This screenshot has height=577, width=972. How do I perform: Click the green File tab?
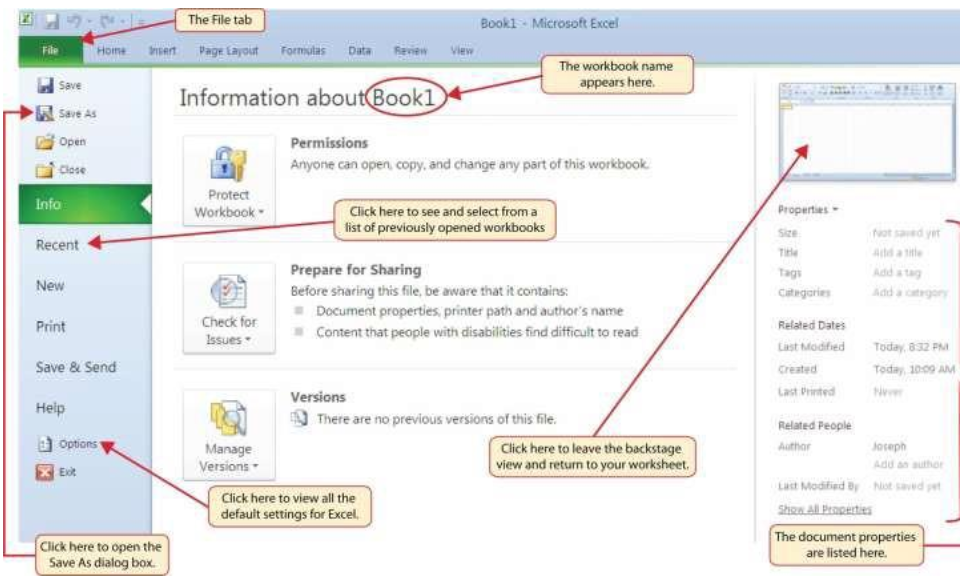pos(50,50)
